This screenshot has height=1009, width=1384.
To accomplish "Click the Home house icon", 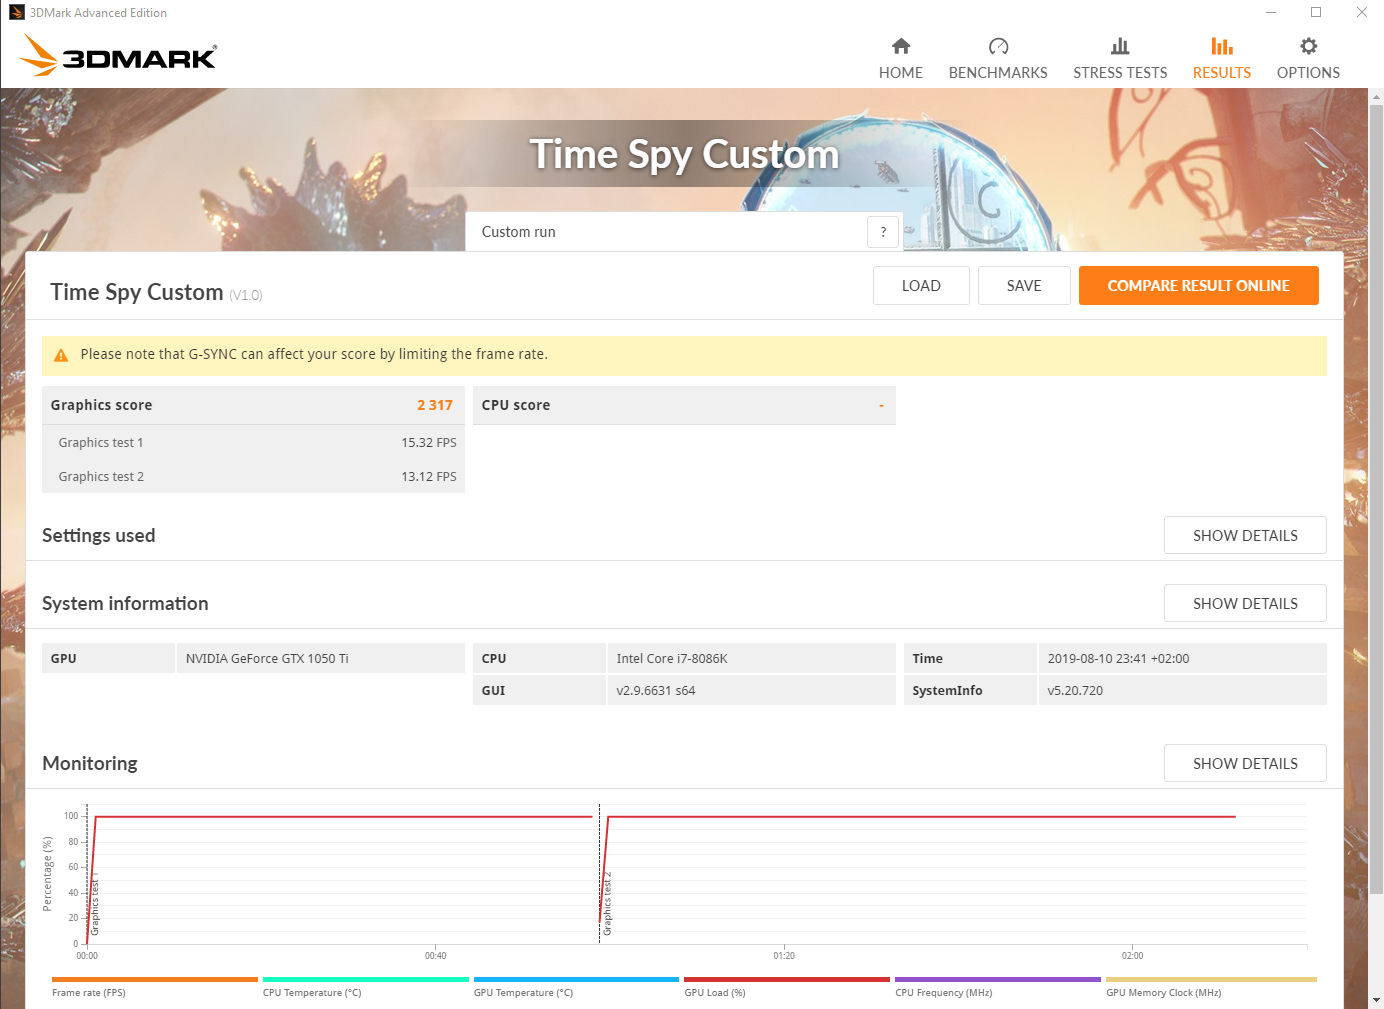I will tap(901, 46).
